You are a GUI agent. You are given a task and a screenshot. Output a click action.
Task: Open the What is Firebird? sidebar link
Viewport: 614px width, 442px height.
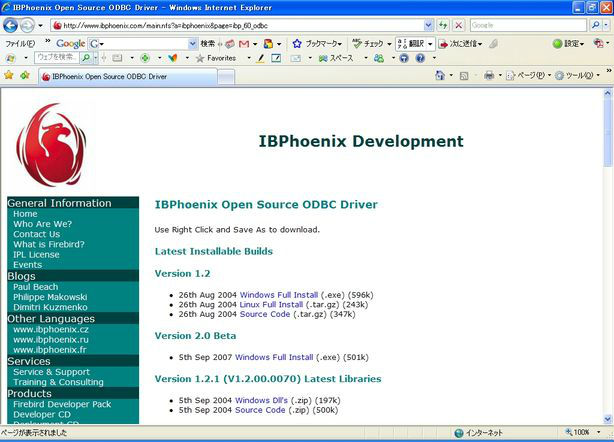coord(49,244)
